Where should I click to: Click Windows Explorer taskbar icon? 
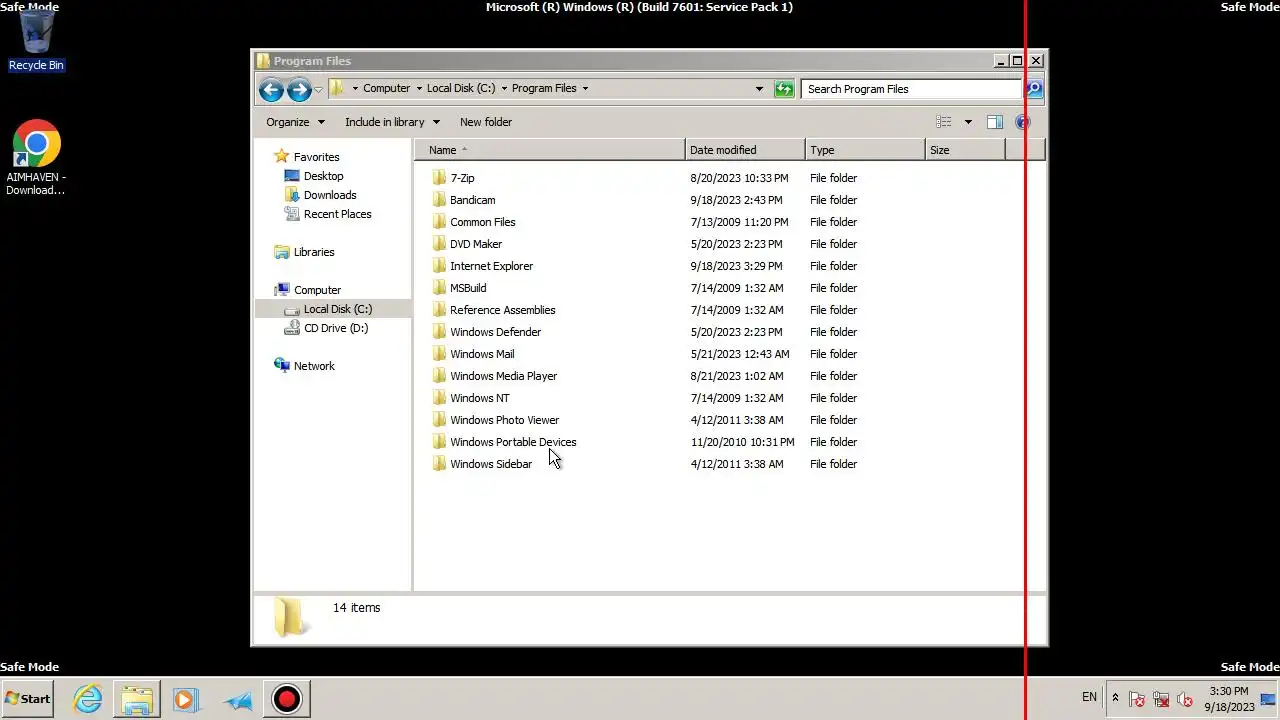[x=137, y=699]
